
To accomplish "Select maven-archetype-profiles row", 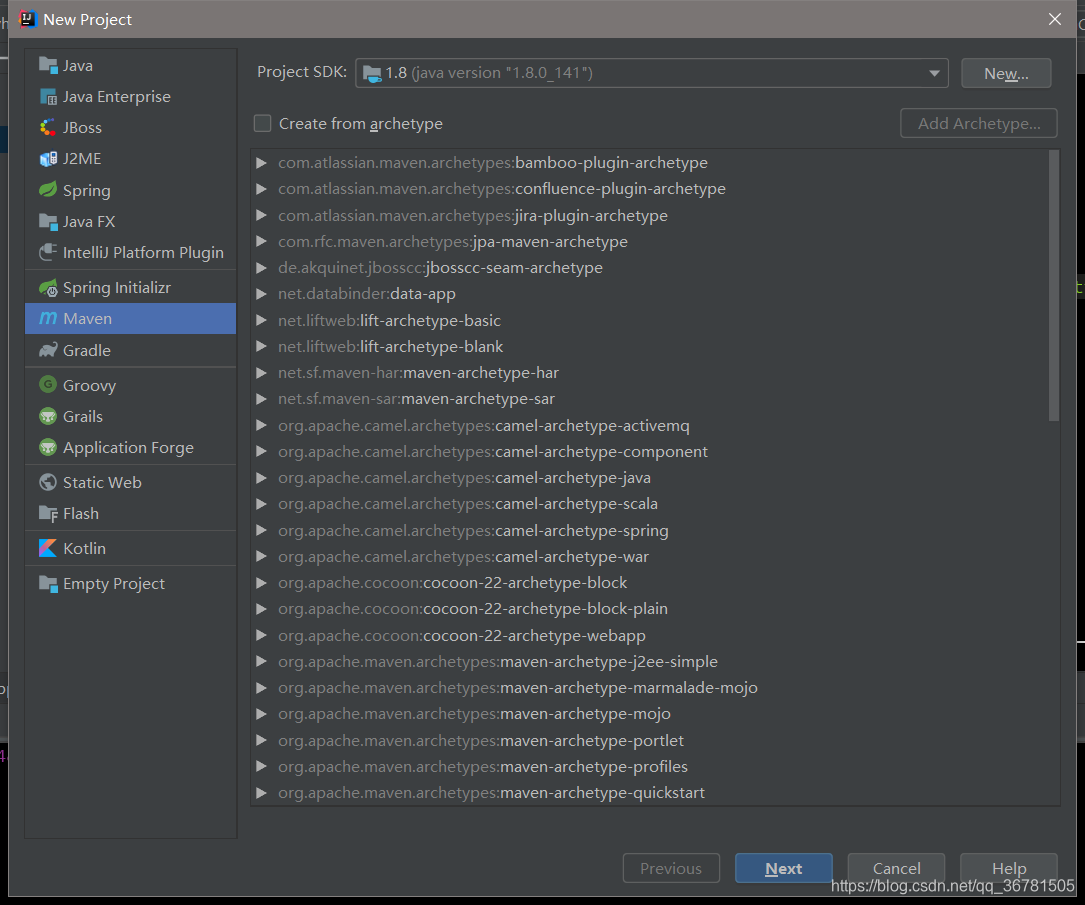I will pos(655,767).
